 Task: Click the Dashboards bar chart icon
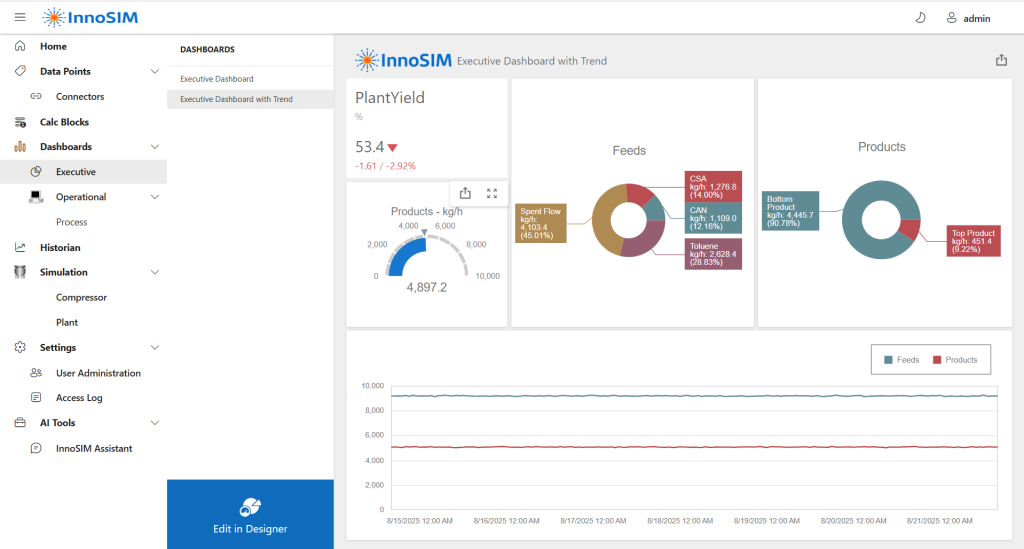pos(20,146)
